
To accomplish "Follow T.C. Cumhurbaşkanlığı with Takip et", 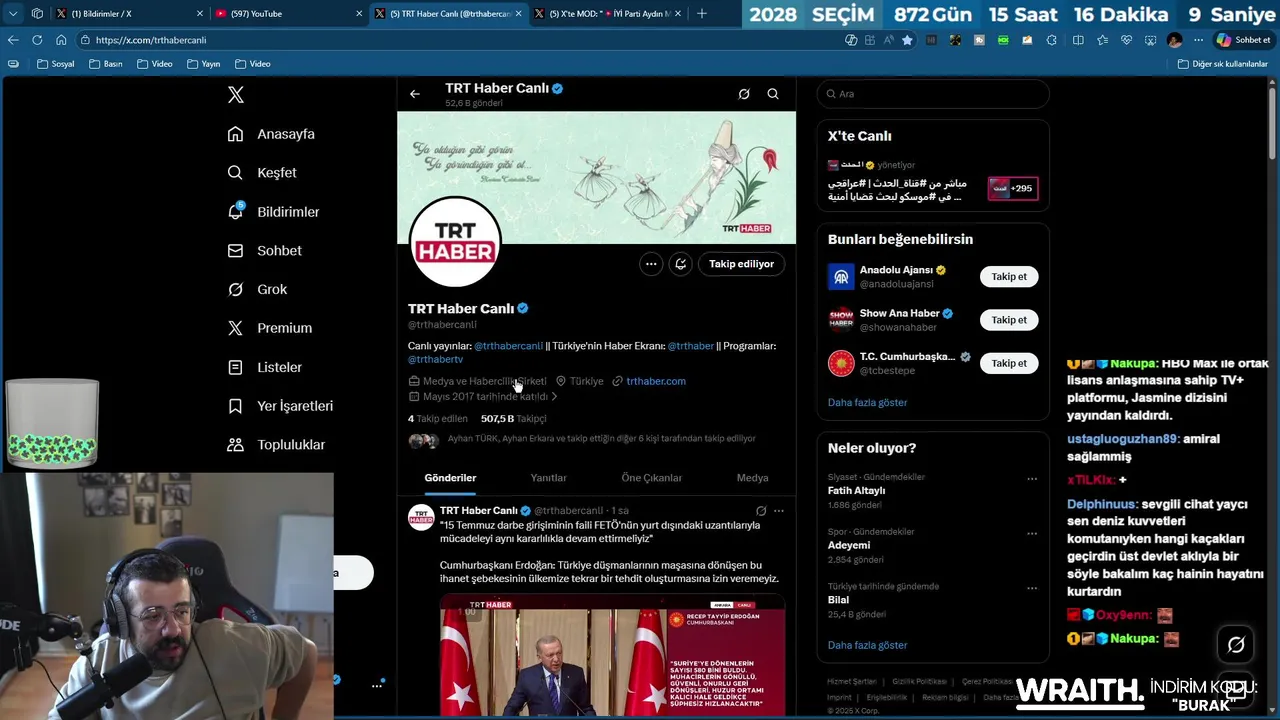I will coord(1009,364).
